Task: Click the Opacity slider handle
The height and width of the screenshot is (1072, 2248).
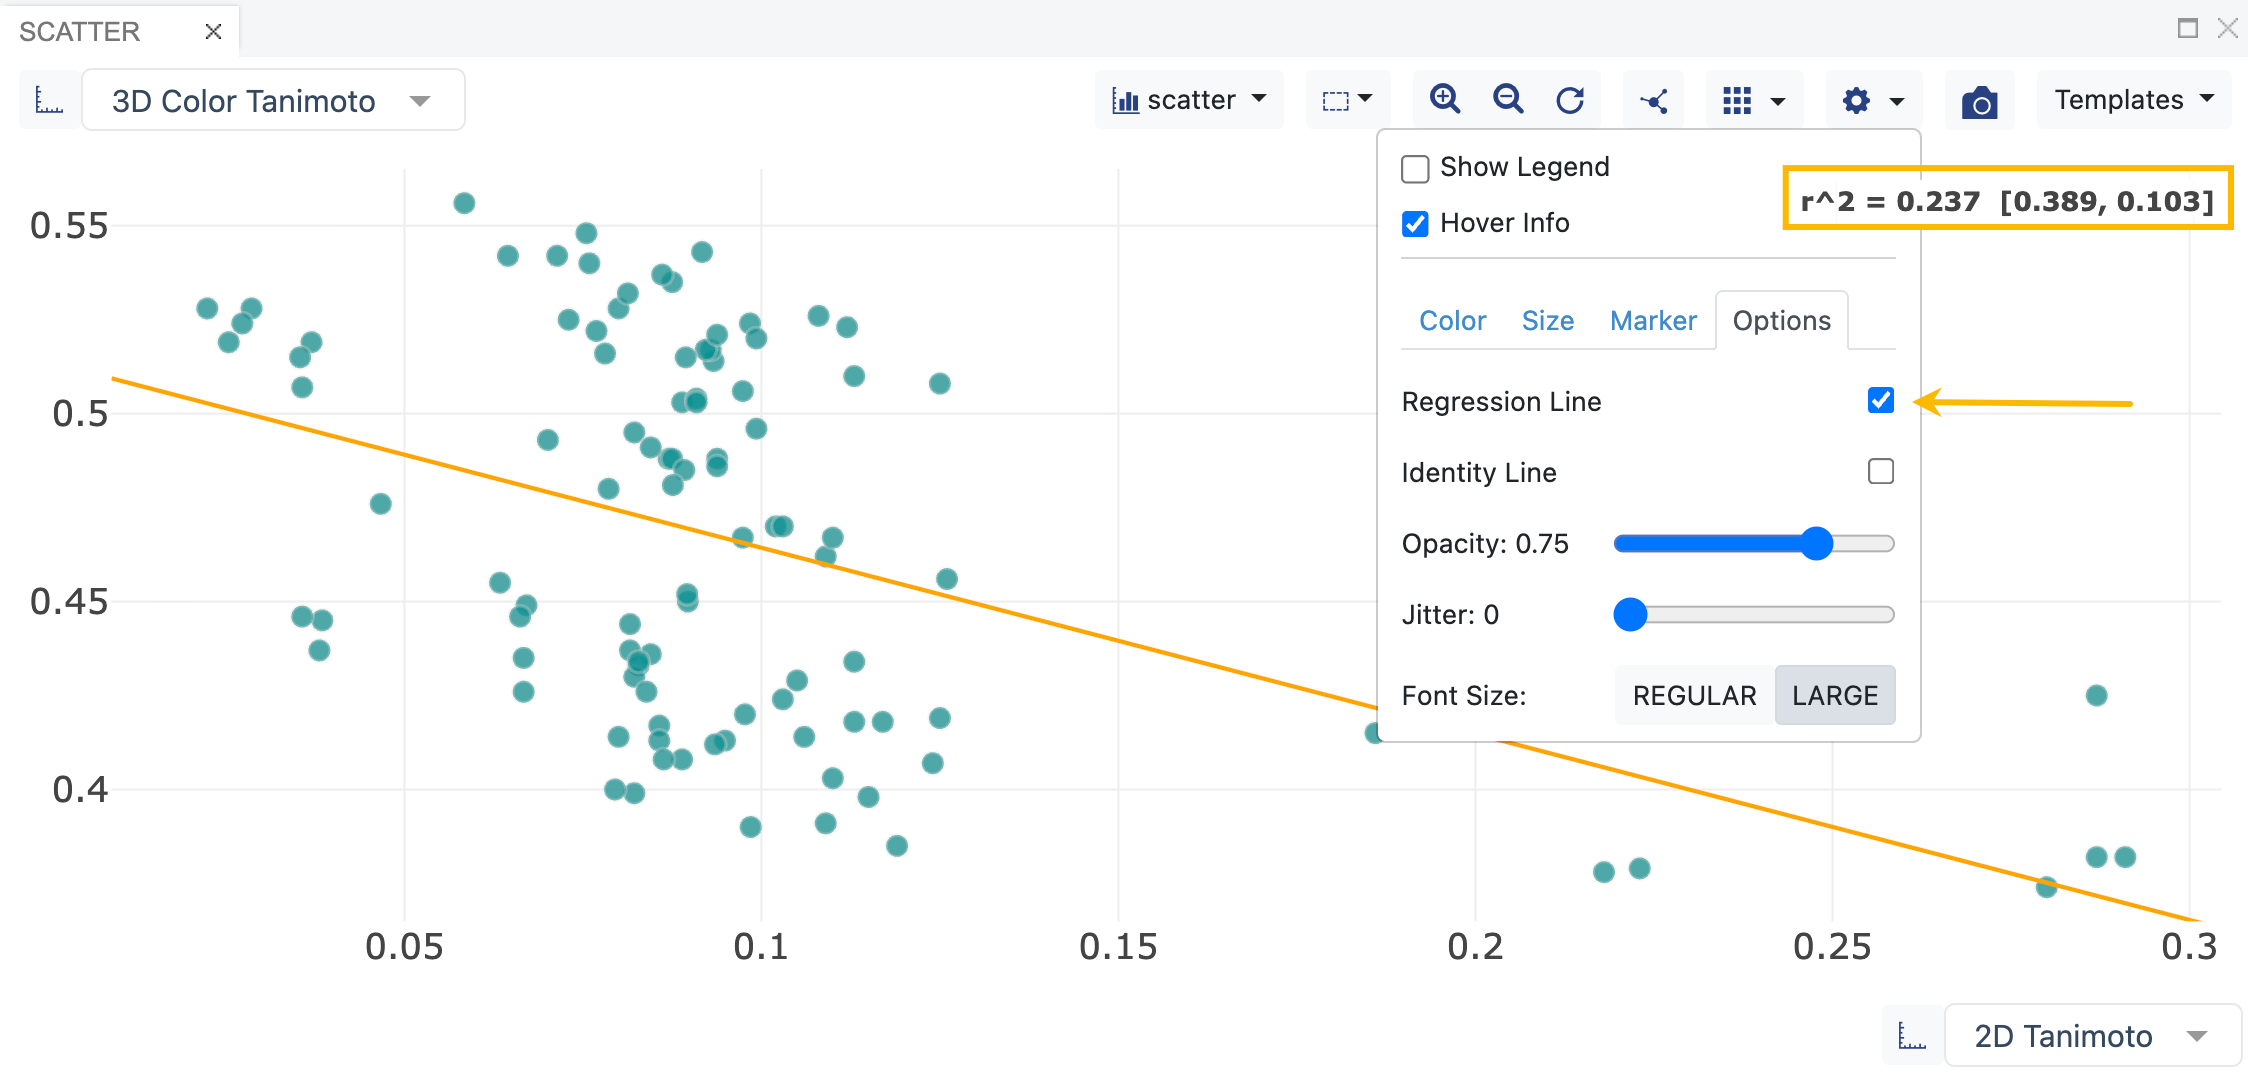Action: pyautogui.click(x=1816, y=543)
